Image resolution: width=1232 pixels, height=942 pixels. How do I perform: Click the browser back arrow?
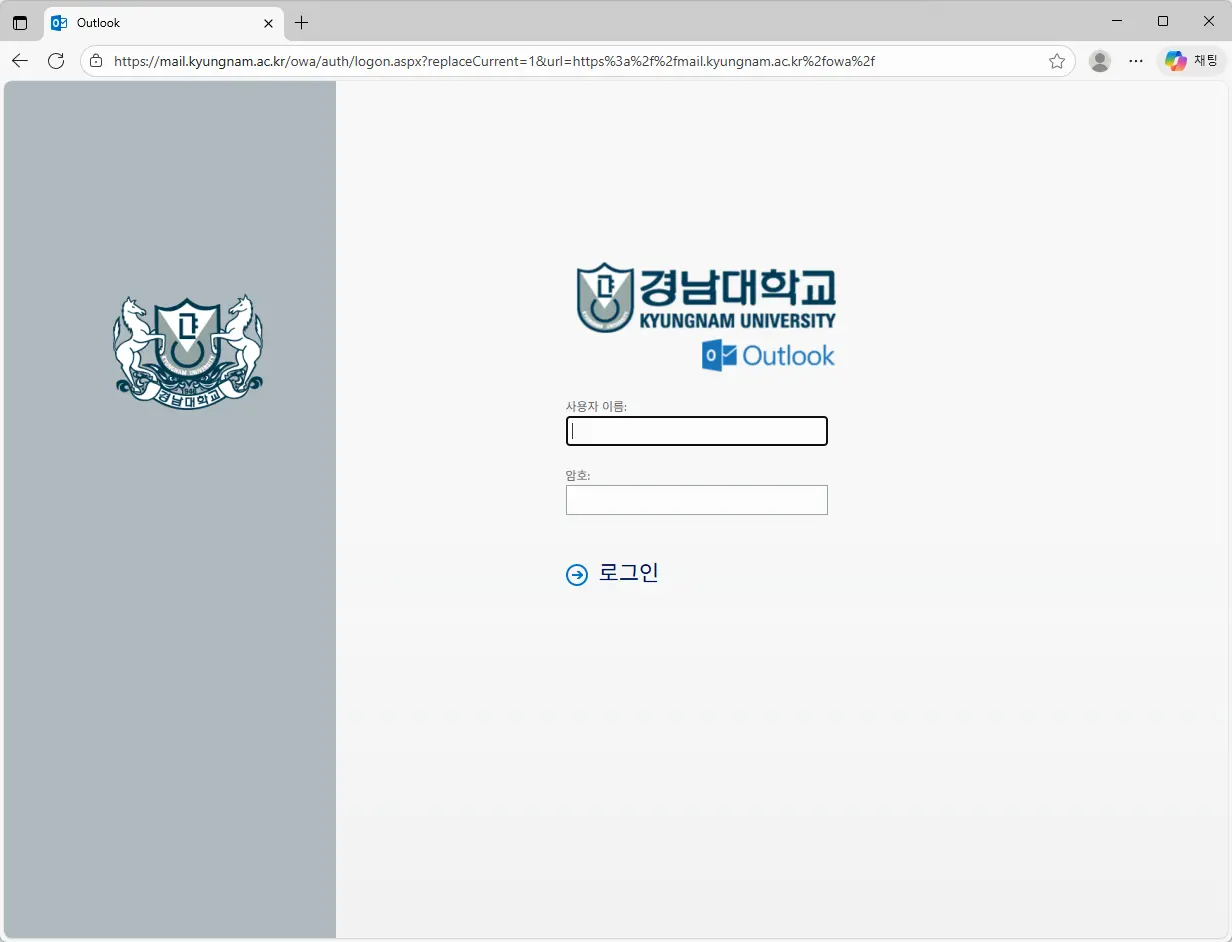pyautogui.click(x=20, y=61)
